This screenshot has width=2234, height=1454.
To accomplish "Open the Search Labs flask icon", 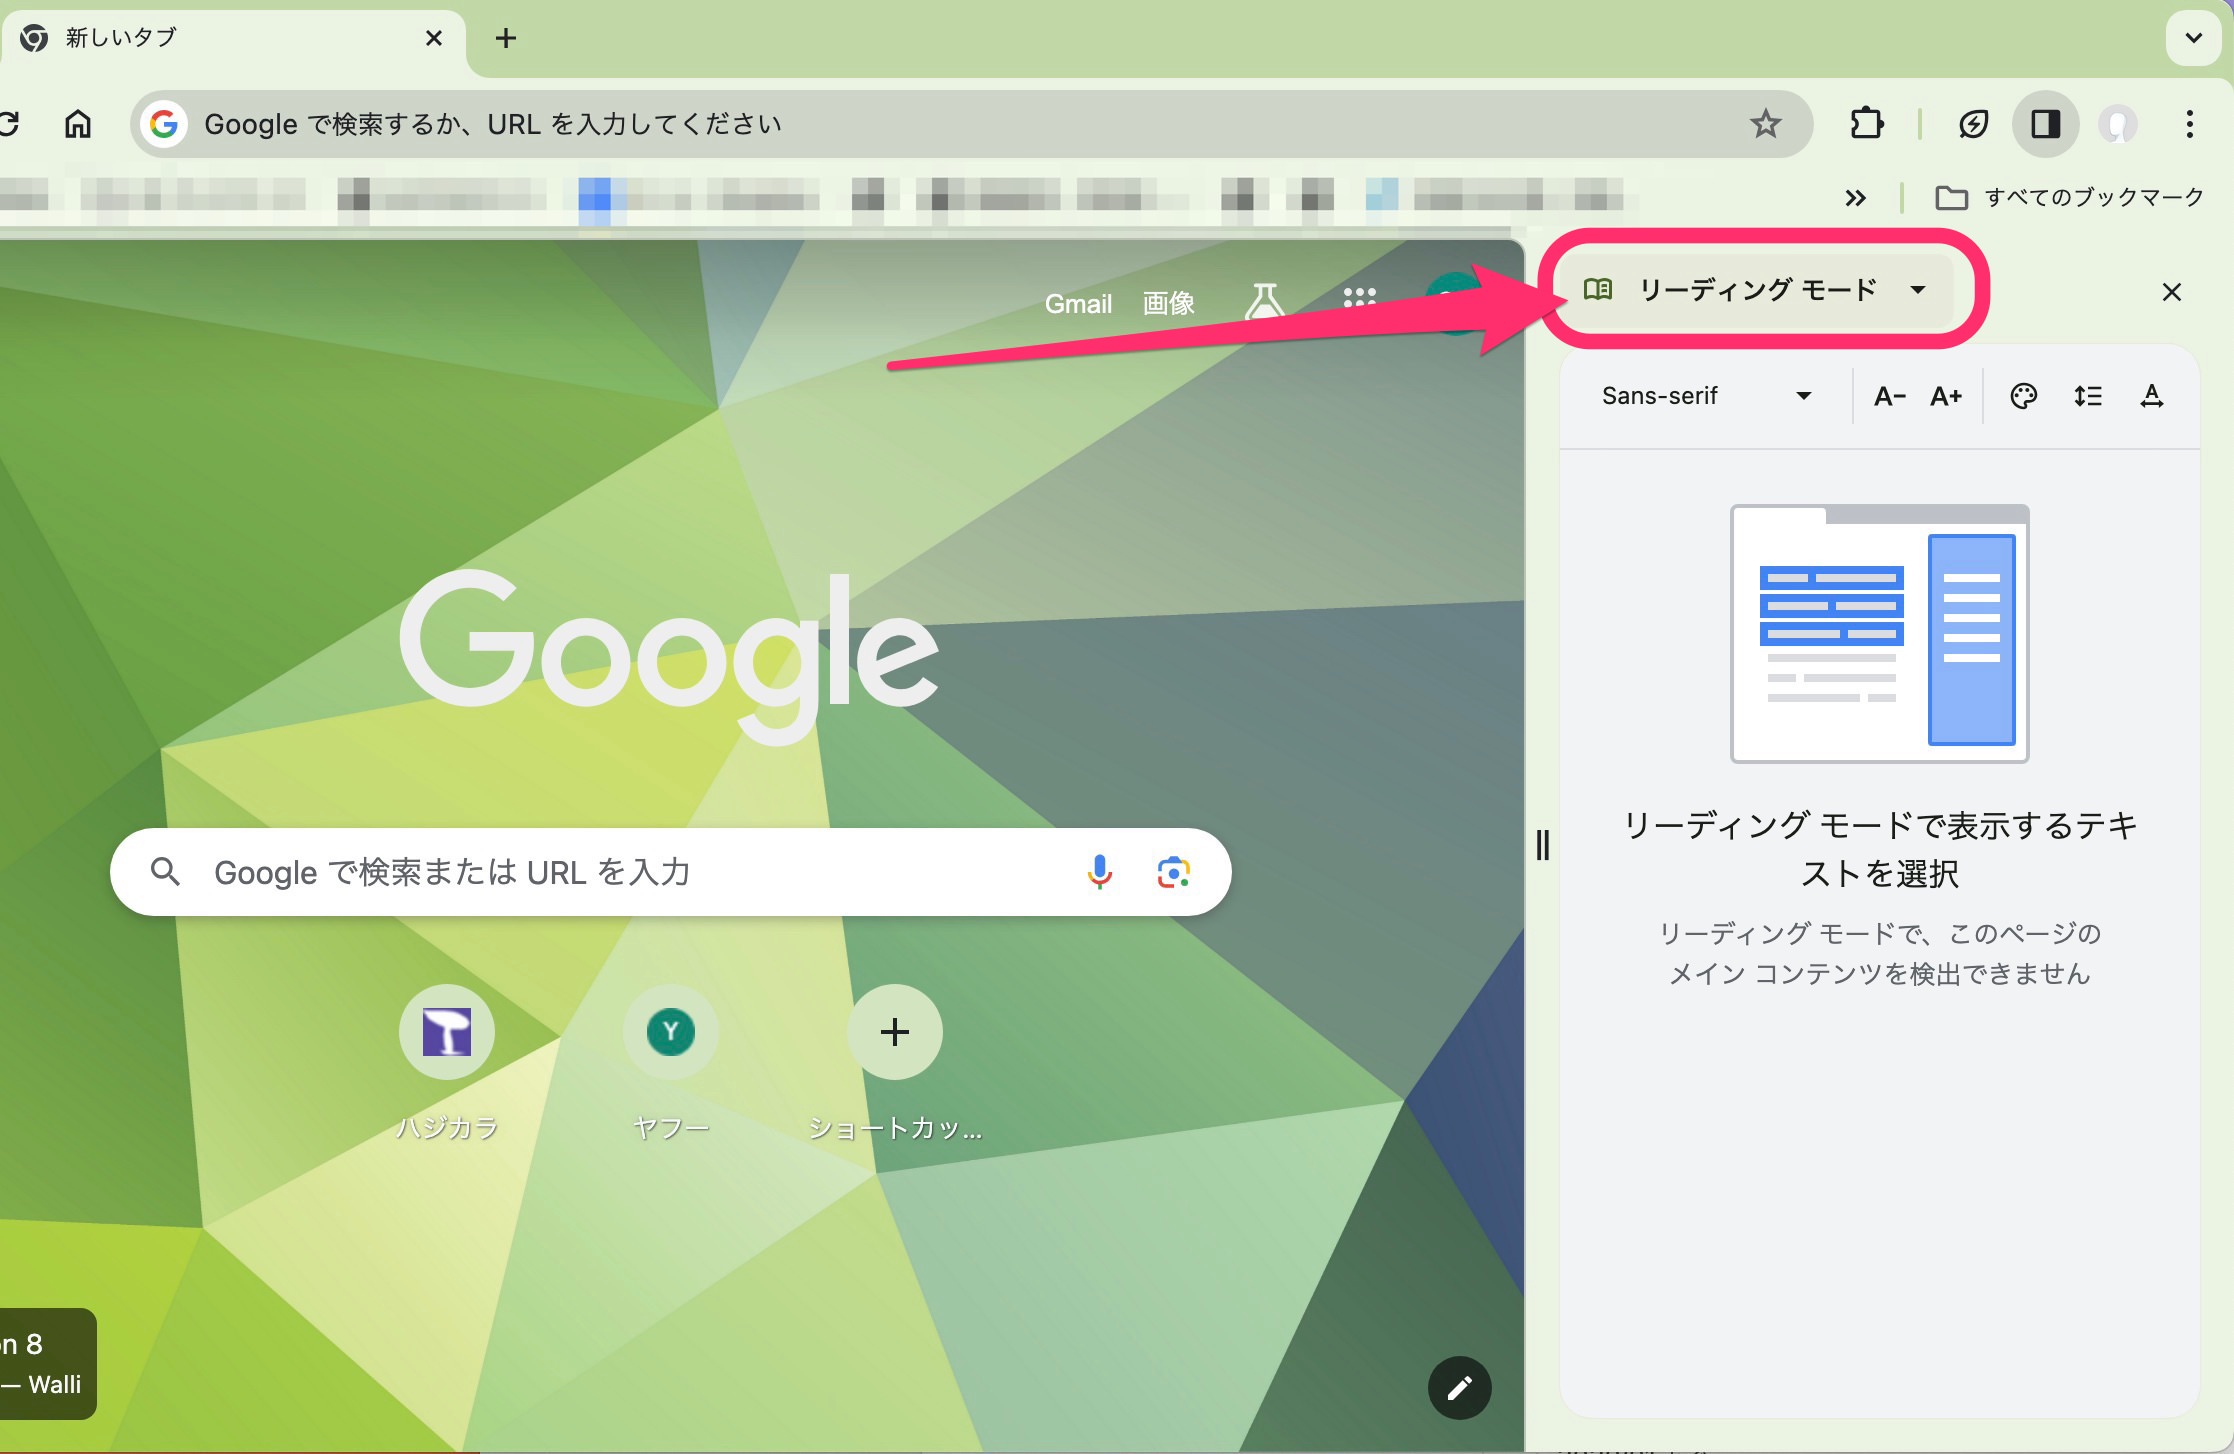I will (1264, 300).
